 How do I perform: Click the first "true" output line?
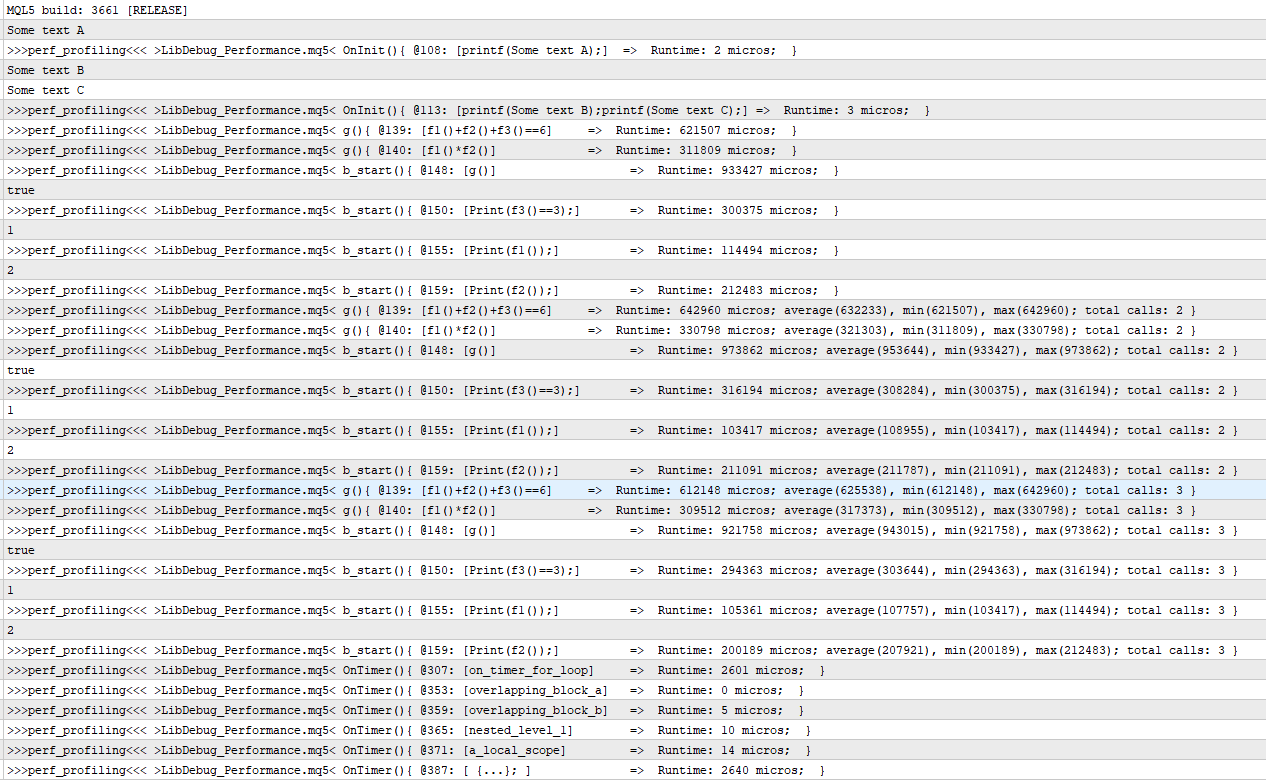(20, 190)
